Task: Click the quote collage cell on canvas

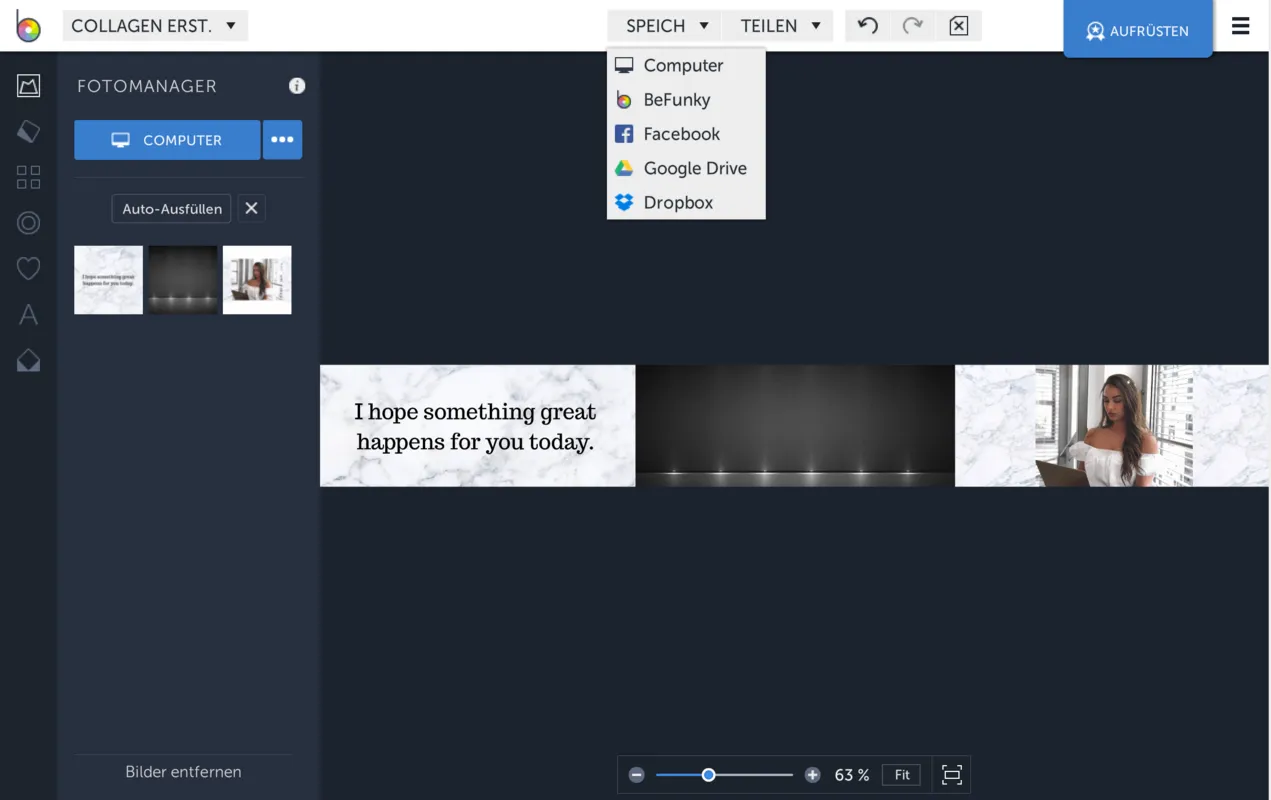Action: [x=477, y=426]
